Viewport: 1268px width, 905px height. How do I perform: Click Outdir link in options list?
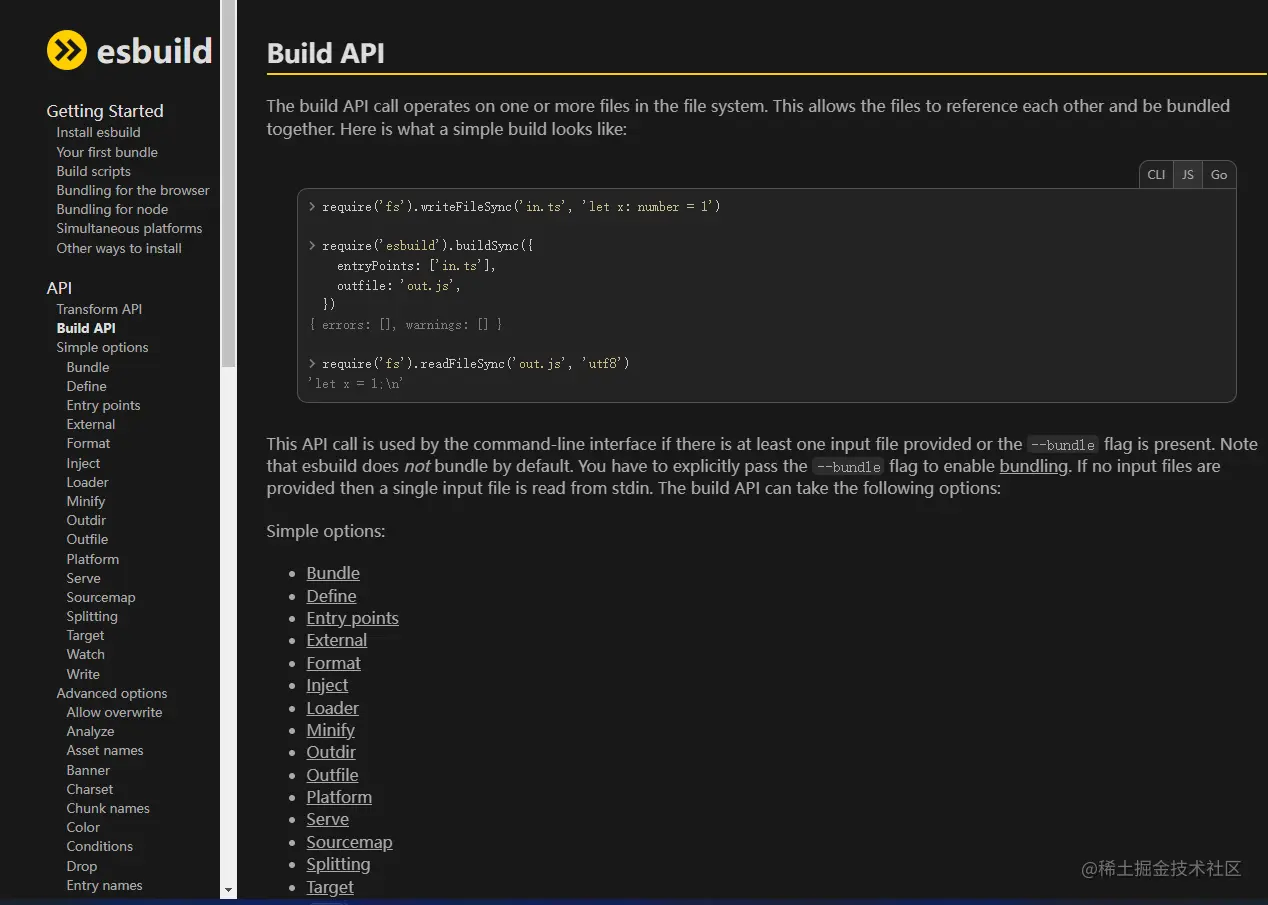pos(331,752)
